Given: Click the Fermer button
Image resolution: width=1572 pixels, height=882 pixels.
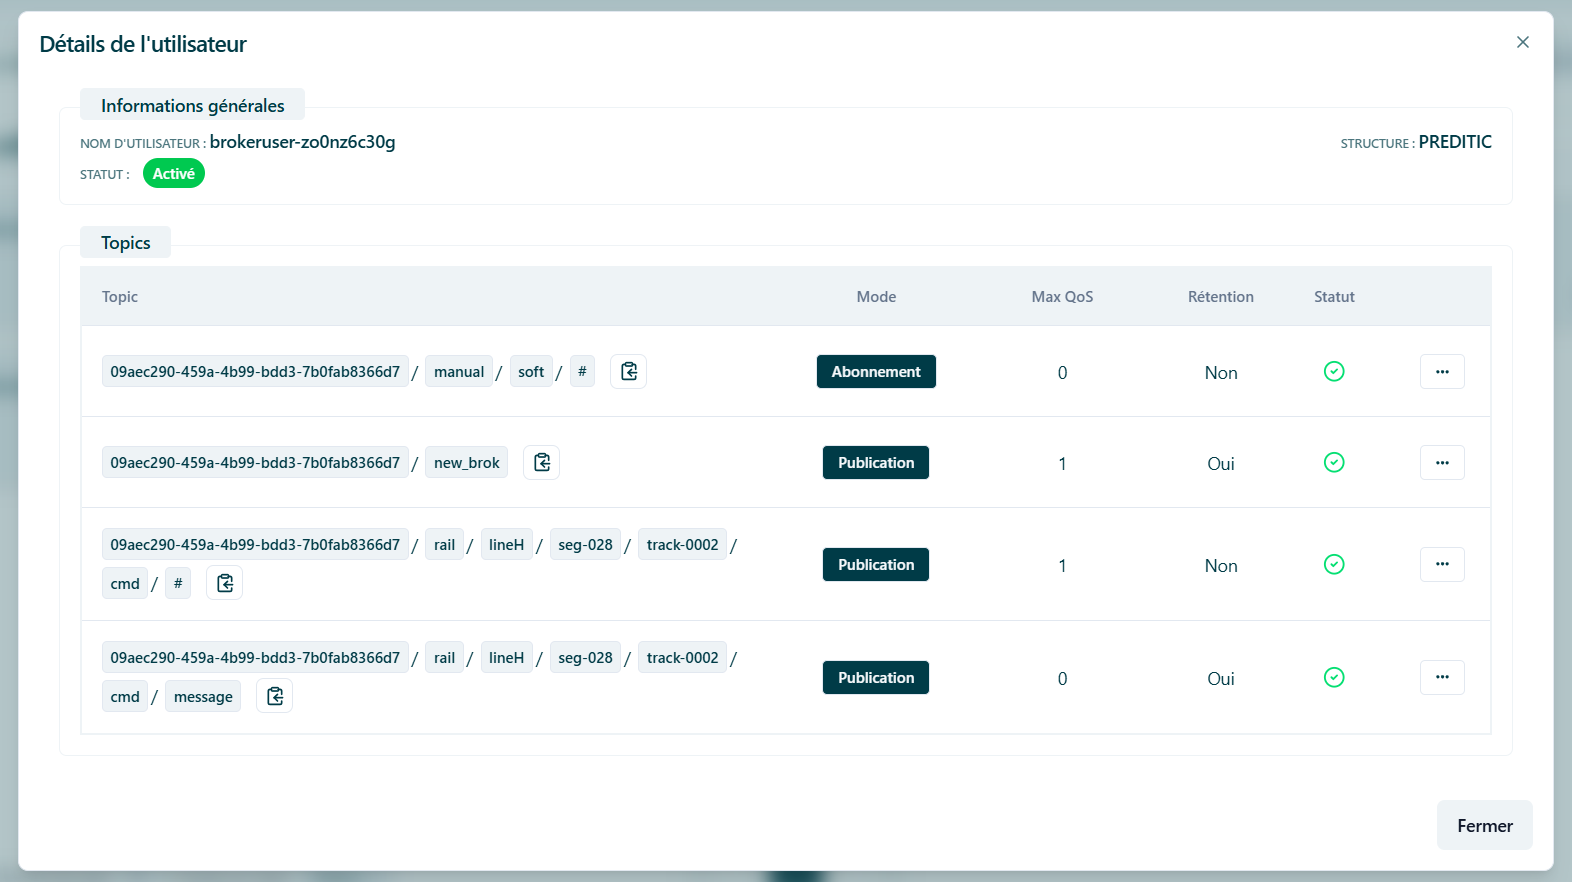Looking at the screenshot, I should [1485, 826].
